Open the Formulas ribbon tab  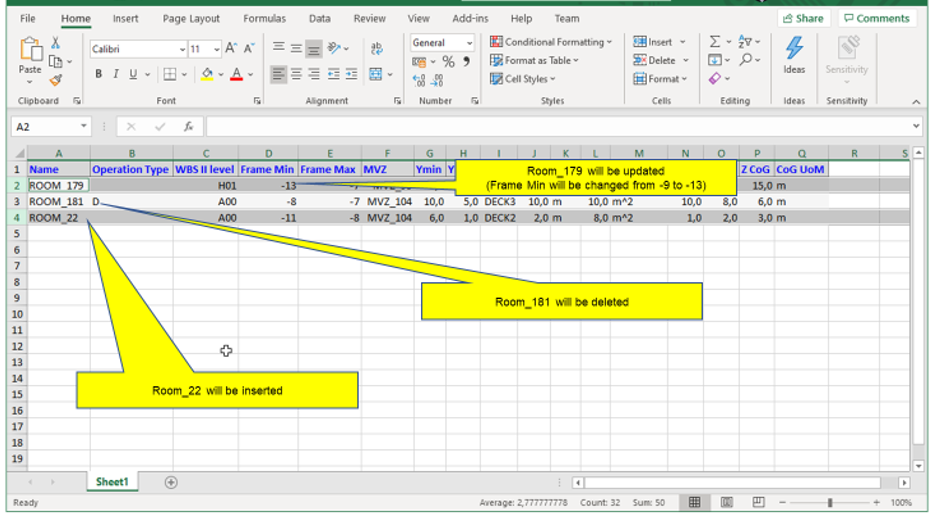coord(264,18)
